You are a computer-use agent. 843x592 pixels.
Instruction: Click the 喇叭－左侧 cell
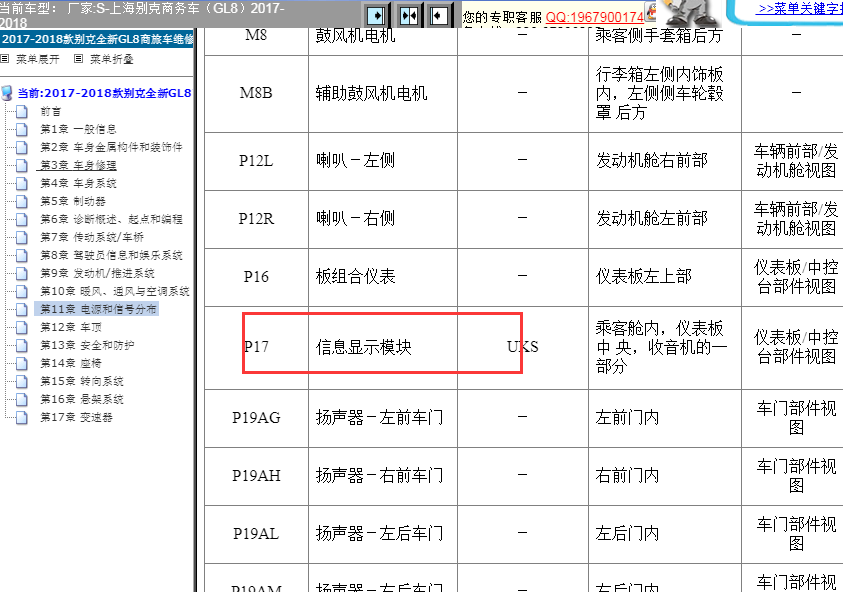coord(383,161)
